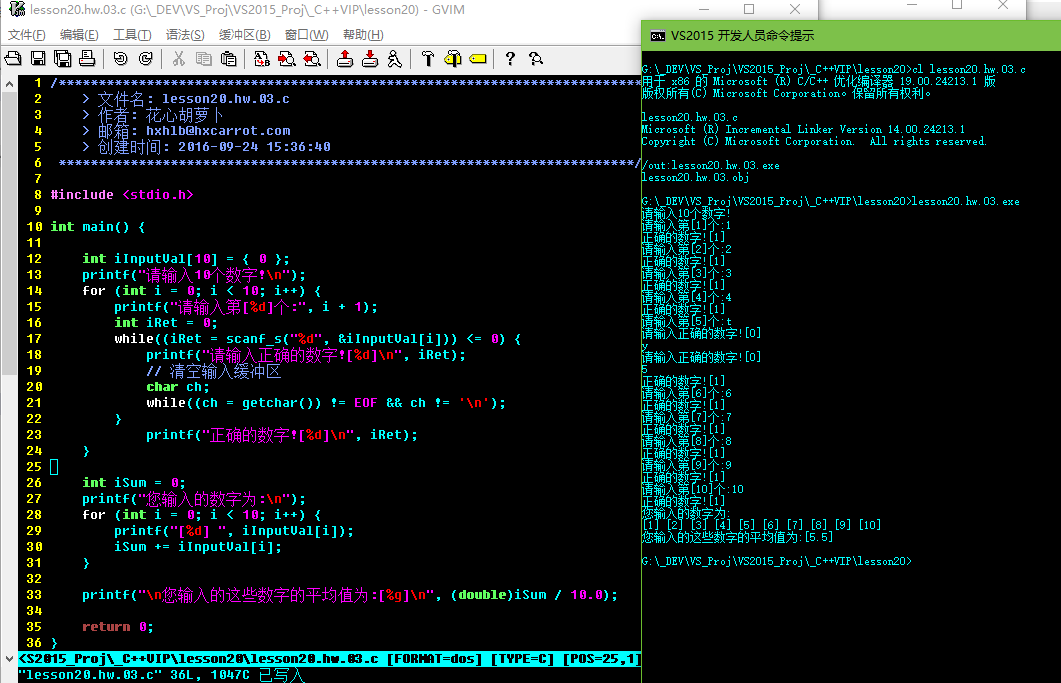This screenshot has height=683, width=1061.
Task: Open the 编辑(E) menu
Action: (80, 35)
